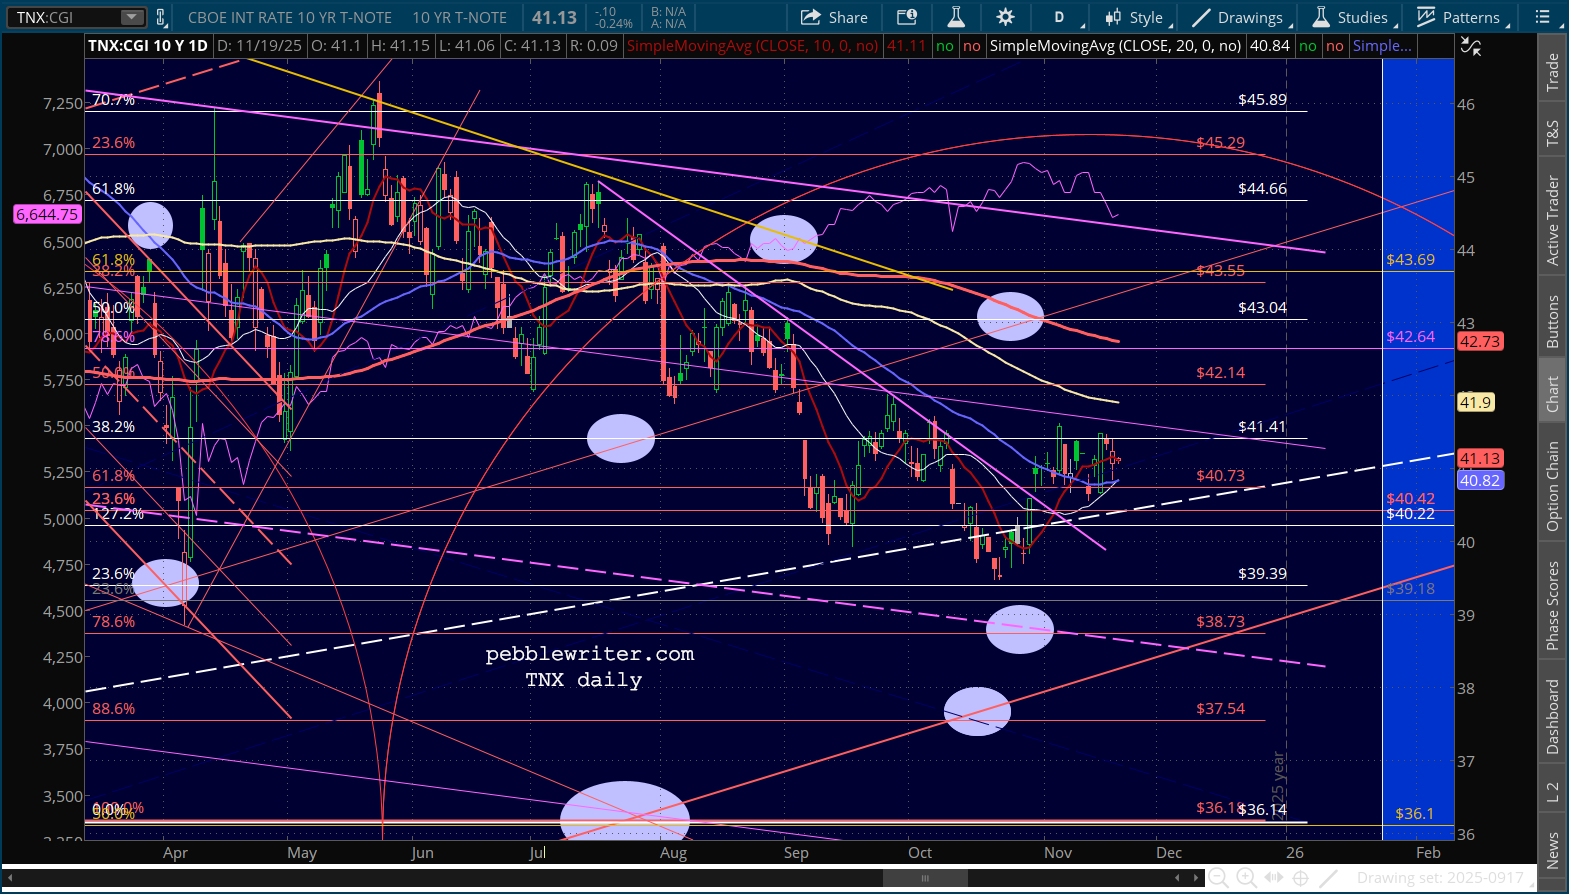Click the TNX:CGI 10 Y 1D chart title
Viewport: 1569px width, 894px height.
[148, 46]
